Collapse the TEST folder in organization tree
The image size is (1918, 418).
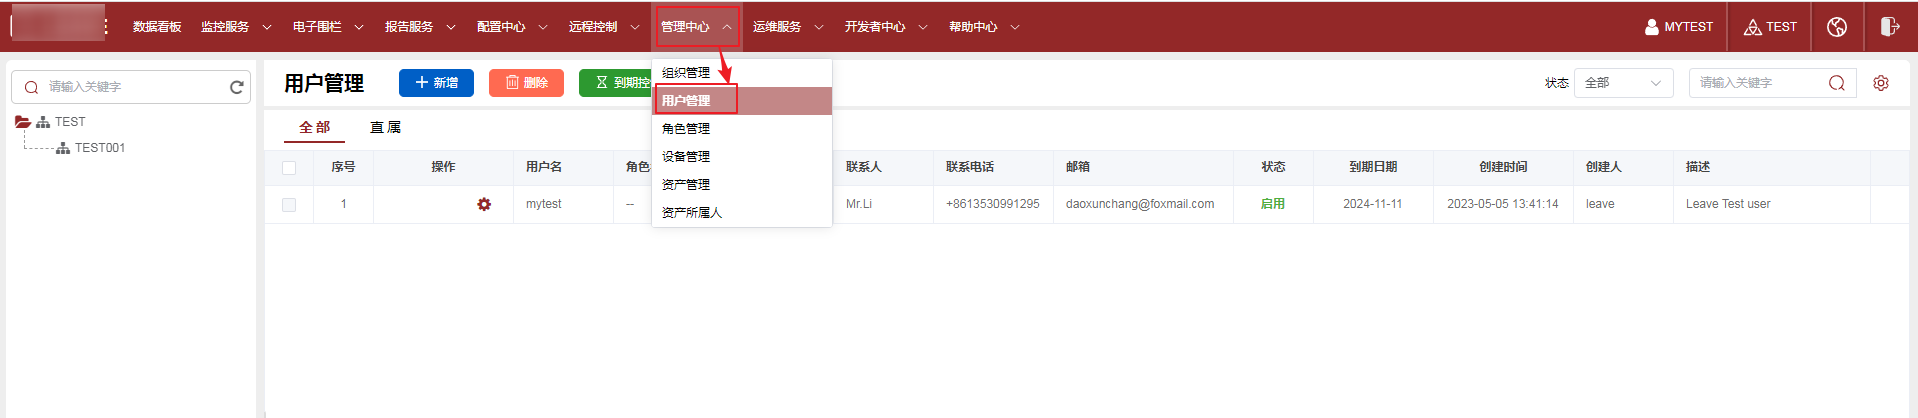coord(22,122)
